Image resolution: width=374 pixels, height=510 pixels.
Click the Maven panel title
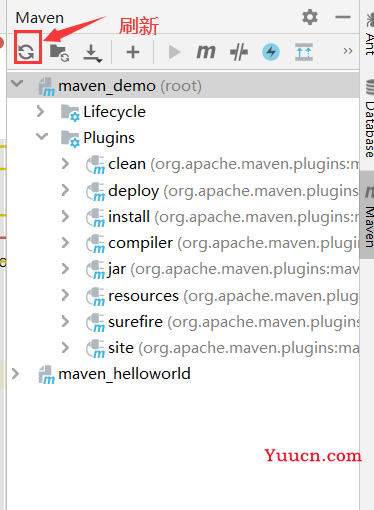click(x=40, y=18)
